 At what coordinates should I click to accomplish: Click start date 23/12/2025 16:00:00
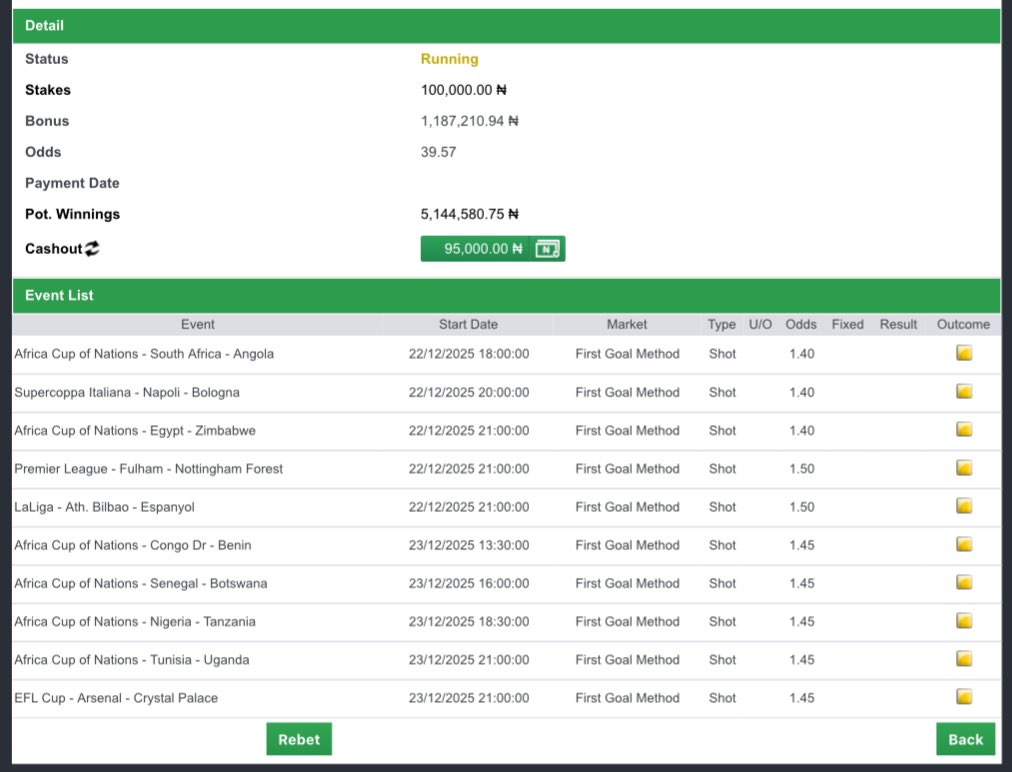pos(469,583)
